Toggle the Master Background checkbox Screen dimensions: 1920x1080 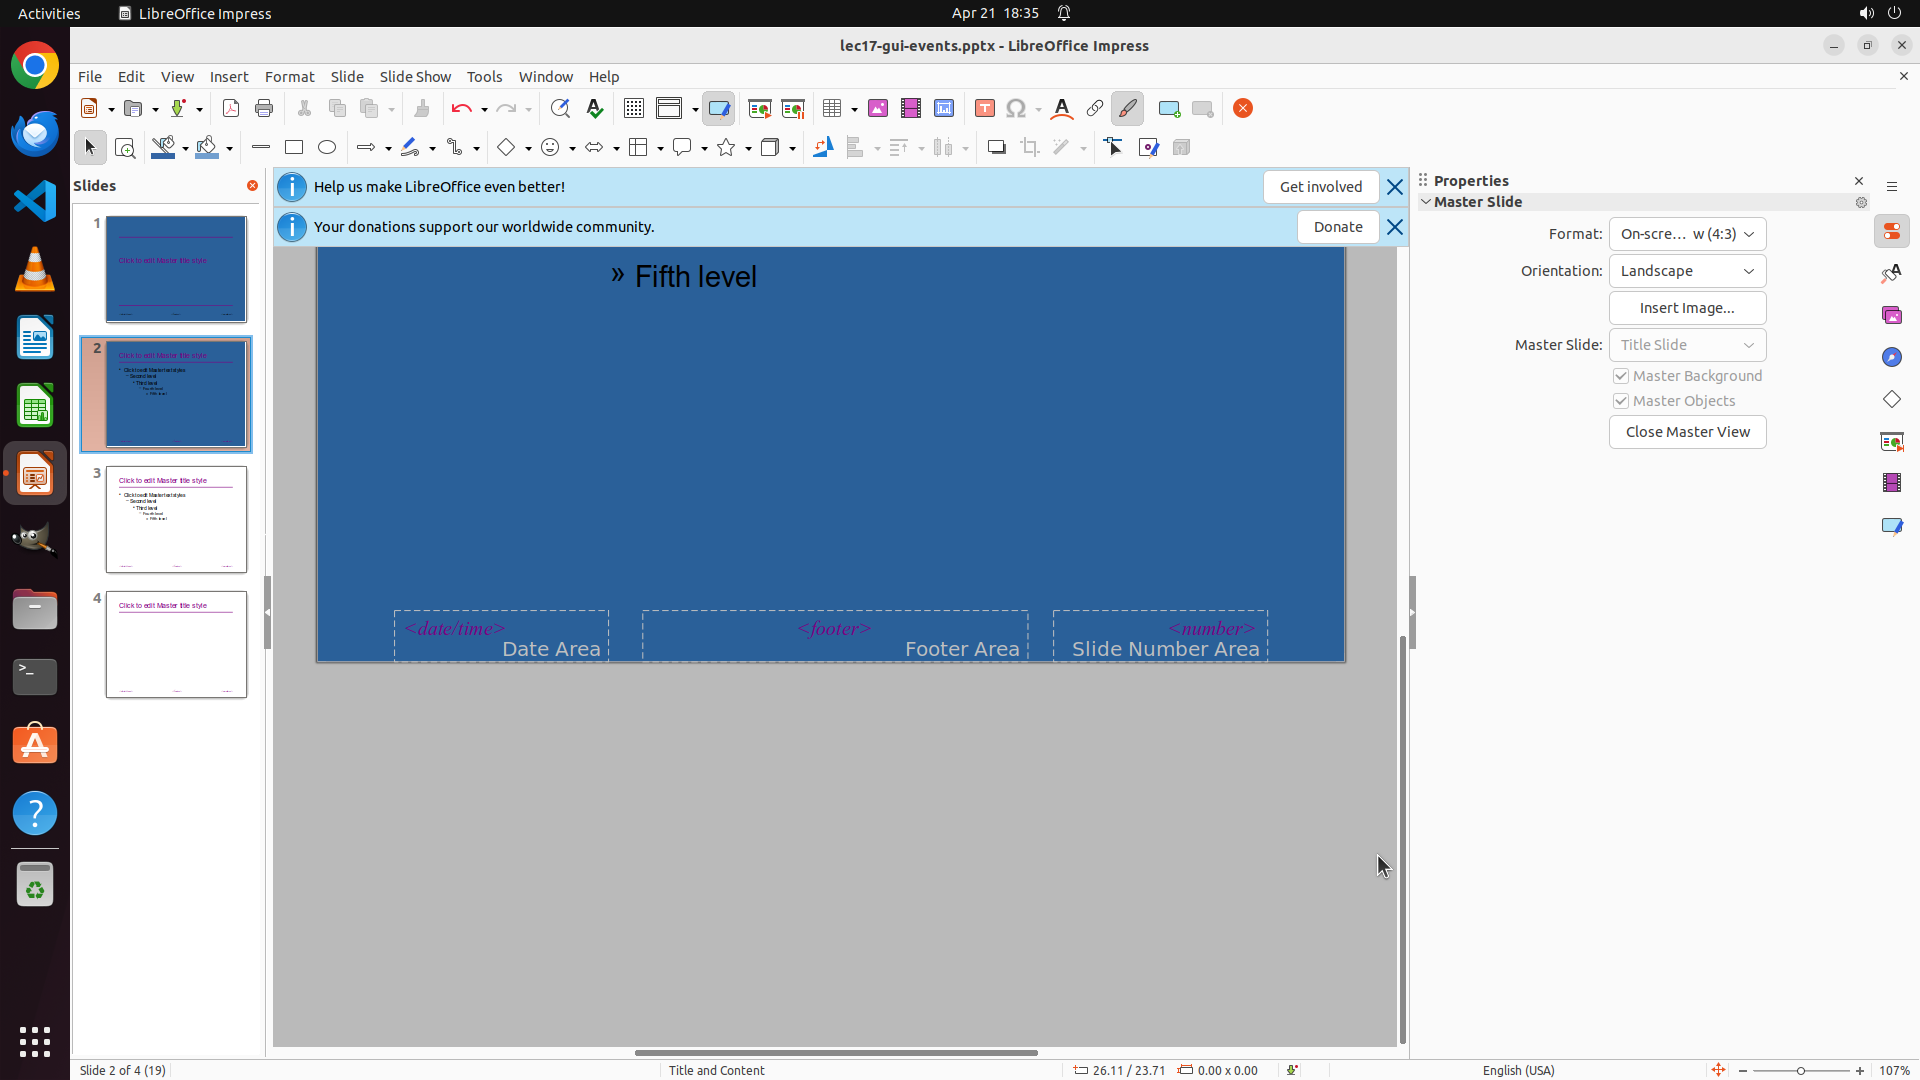[1621, 376]
